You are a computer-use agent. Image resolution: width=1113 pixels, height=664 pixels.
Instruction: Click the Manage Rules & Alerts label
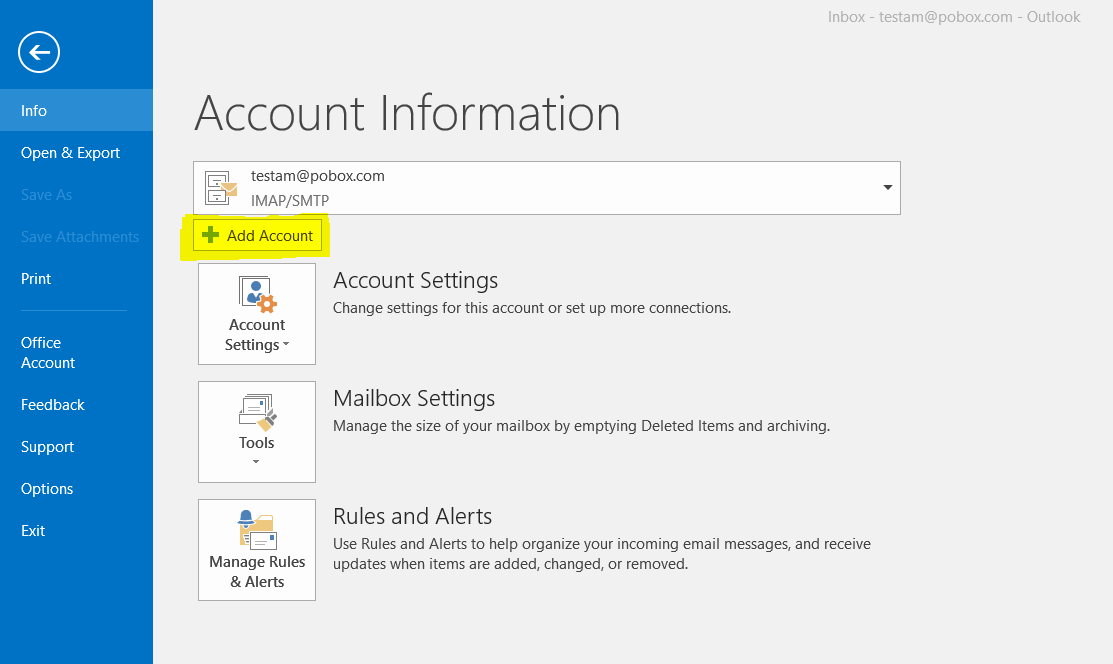[x=257, y=572]
